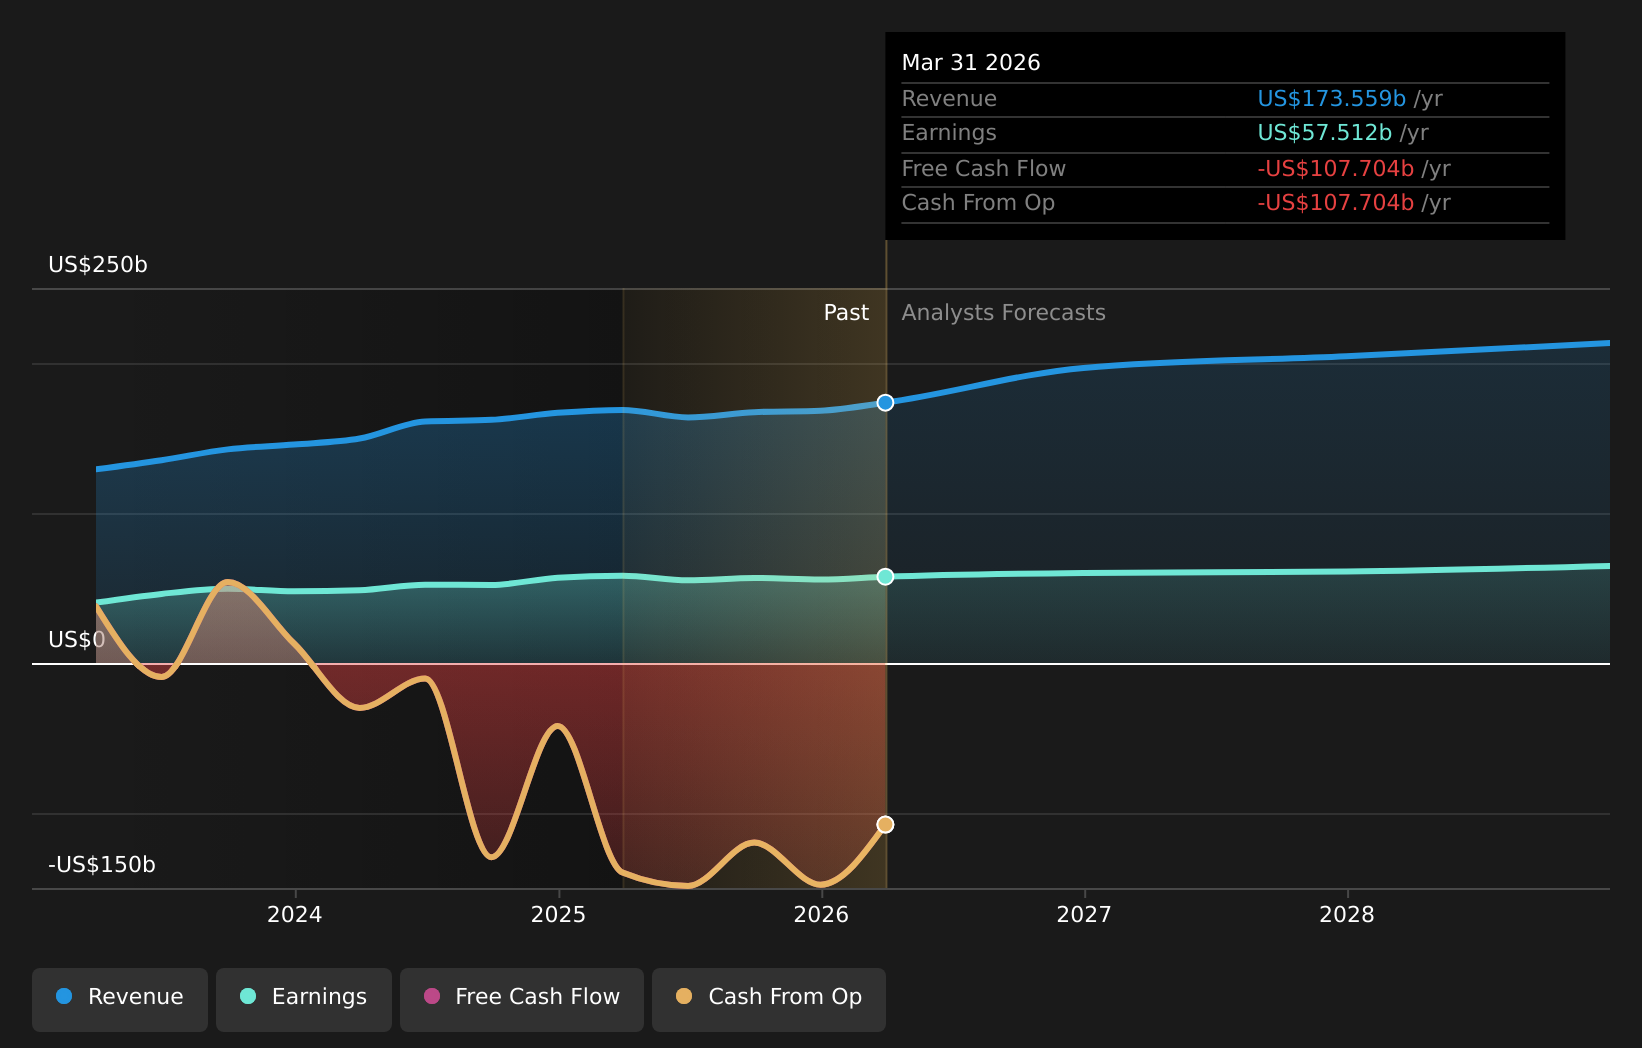Toggle the Revenue legend button
This screenshot has height=1048, width=1642.
[x=120, y=999]
